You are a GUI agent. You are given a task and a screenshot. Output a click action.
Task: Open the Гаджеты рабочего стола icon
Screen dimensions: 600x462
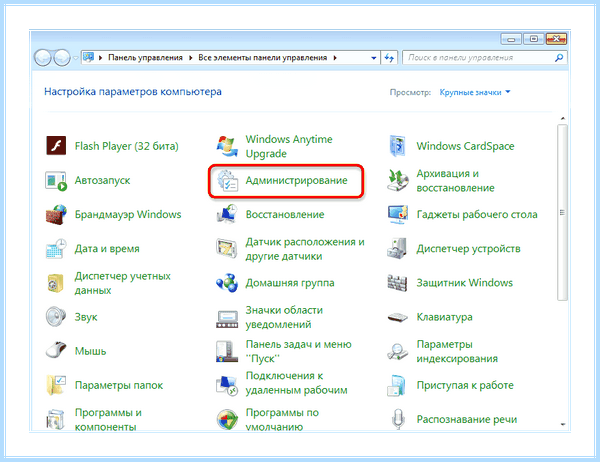coord(398,214)
